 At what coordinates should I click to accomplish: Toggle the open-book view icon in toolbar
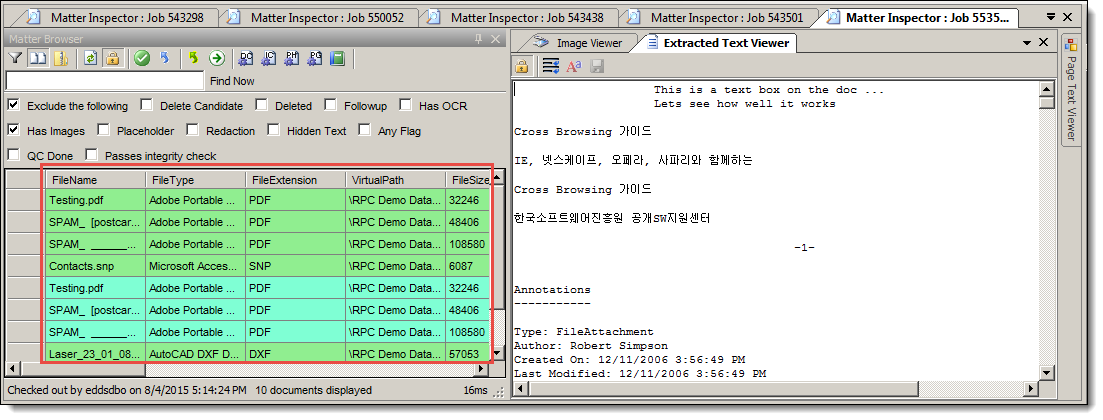click(x=38, y=59)
